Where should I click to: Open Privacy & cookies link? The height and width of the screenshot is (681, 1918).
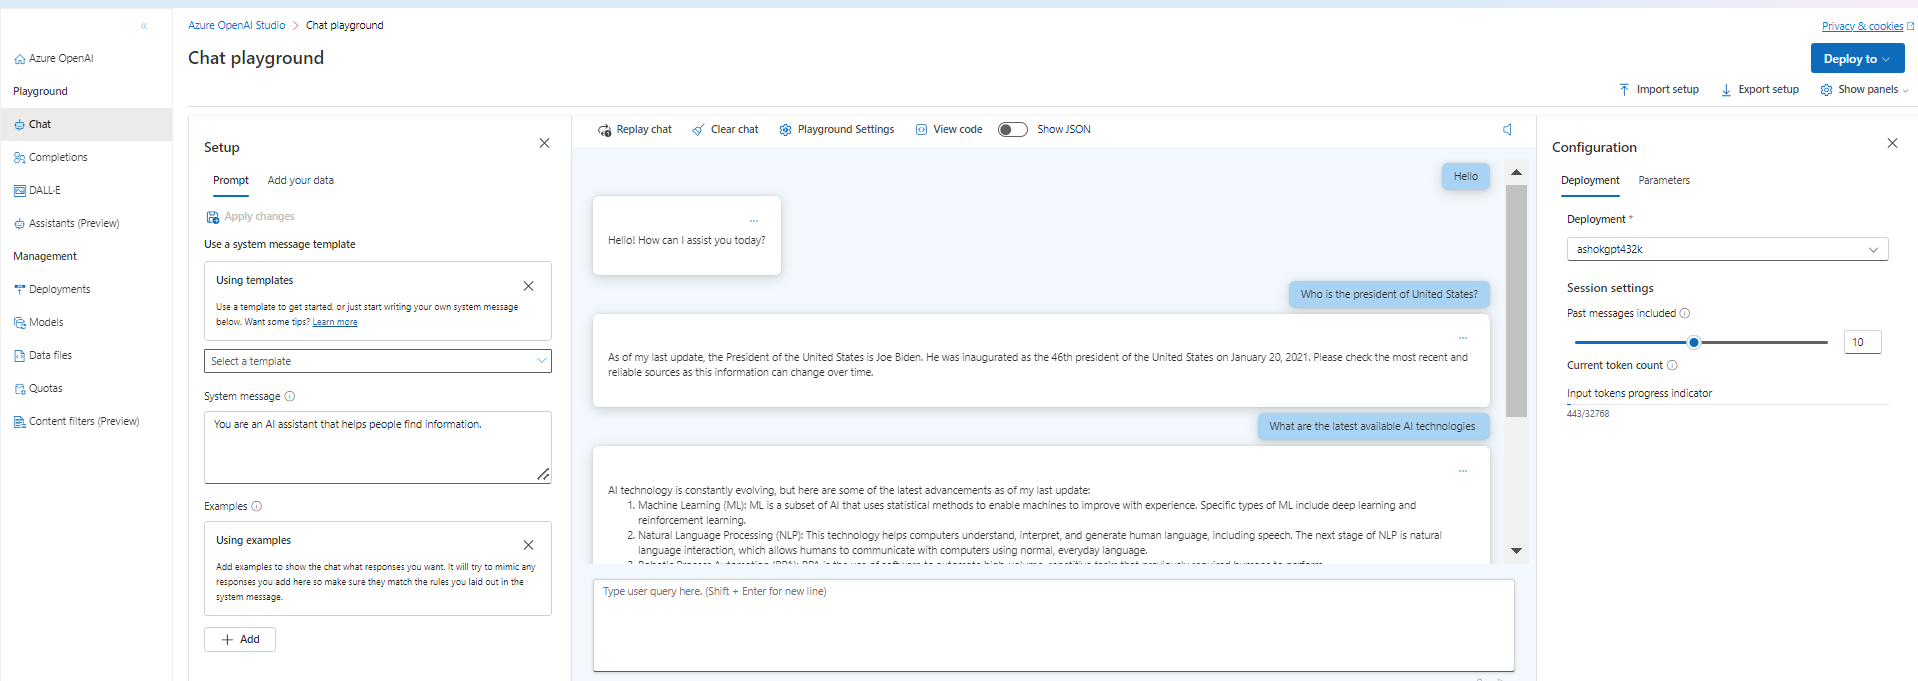click(1867, 26)
